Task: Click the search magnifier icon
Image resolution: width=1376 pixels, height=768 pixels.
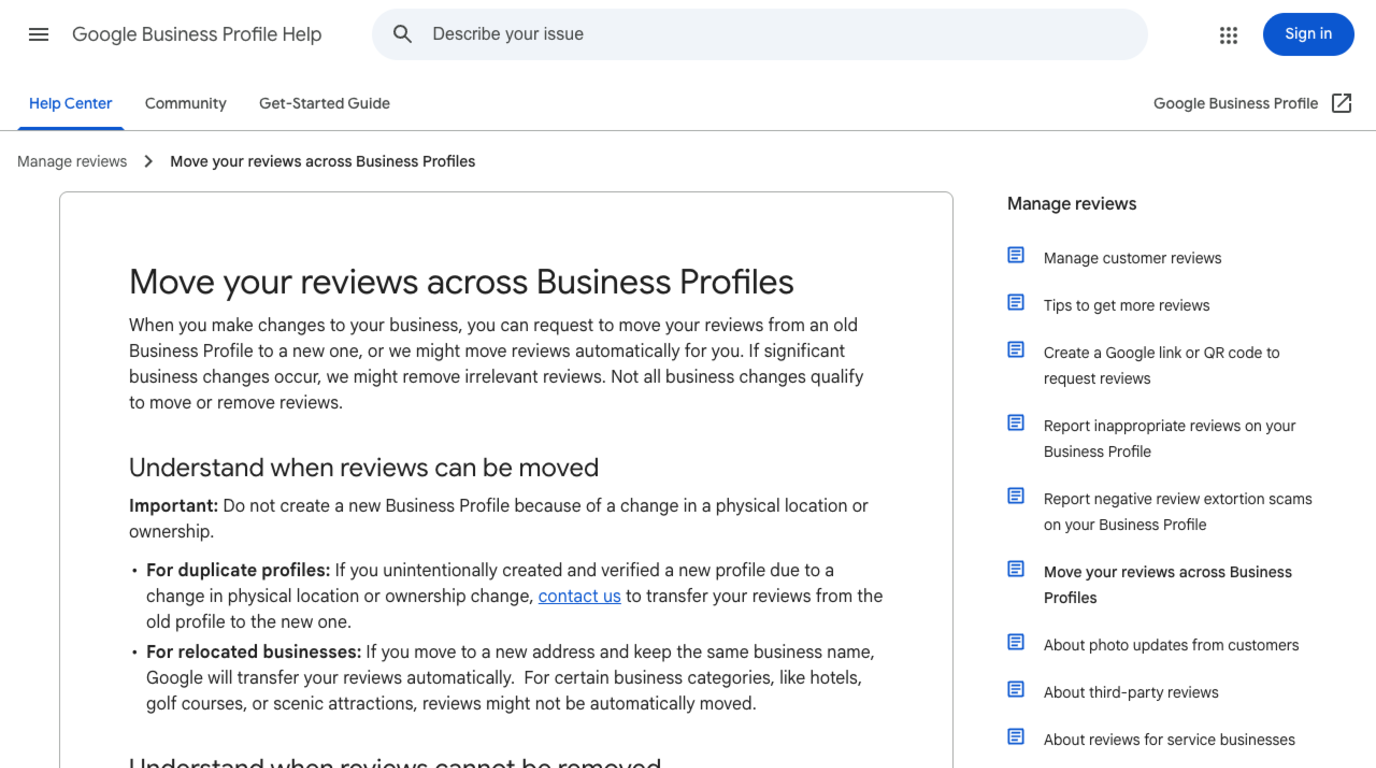Action: click(x=402, y=34)
